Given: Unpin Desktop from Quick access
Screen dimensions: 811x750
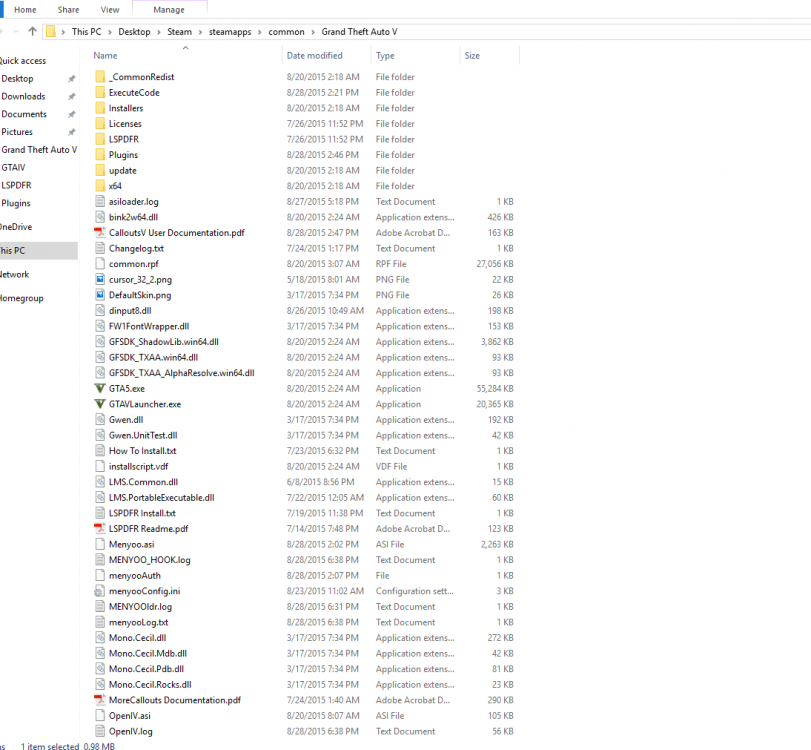Looking at the screenshot, I should tap(71, 78).
